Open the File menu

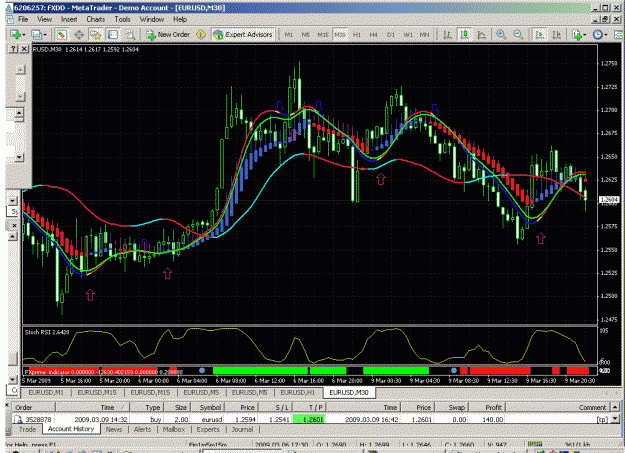[23, 19]
